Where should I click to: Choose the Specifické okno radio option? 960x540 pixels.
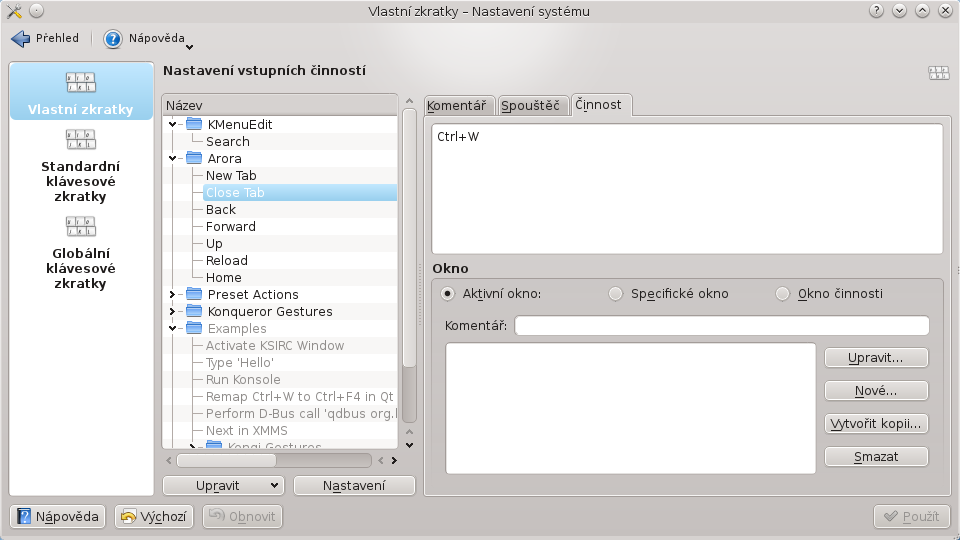point(615,294)
